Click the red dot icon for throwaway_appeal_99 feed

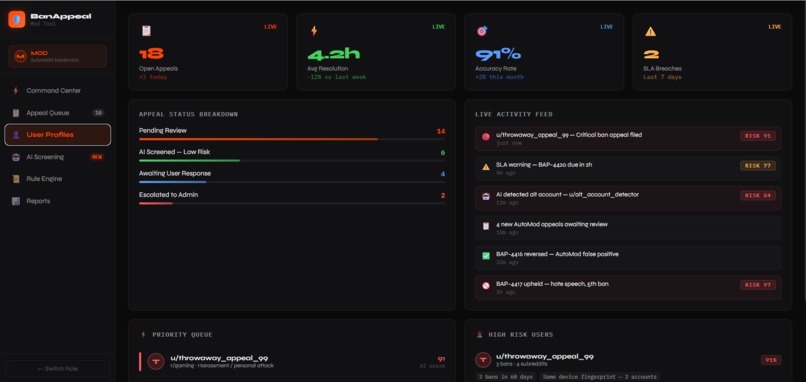click(486, 137)
